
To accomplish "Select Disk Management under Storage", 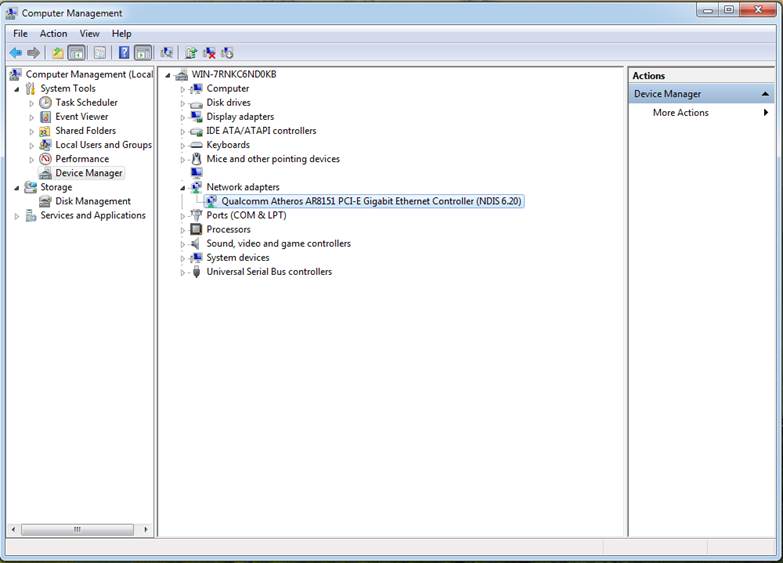I will (93, 201).
